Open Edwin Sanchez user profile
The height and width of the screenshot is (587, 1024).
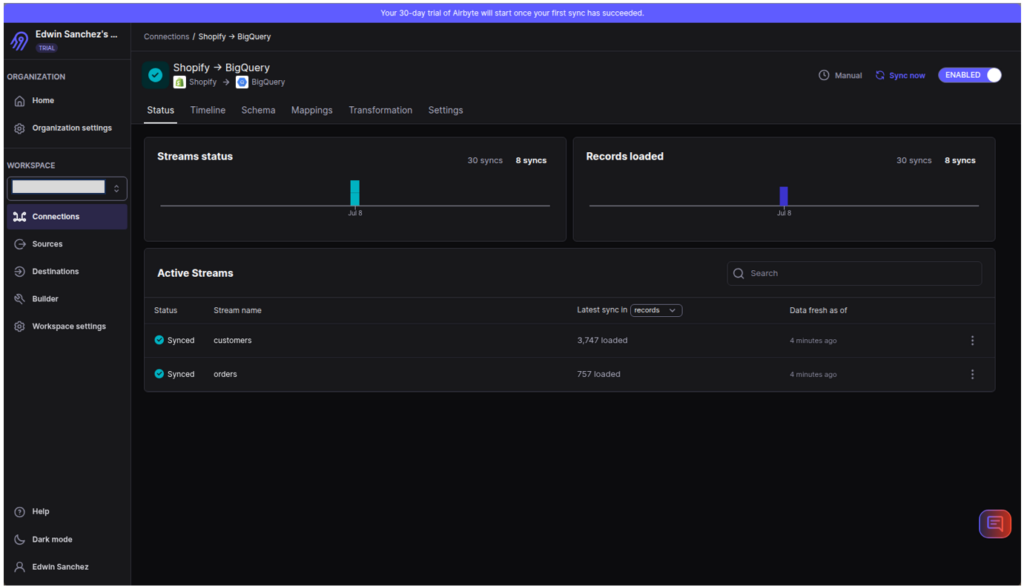point(60,567)
